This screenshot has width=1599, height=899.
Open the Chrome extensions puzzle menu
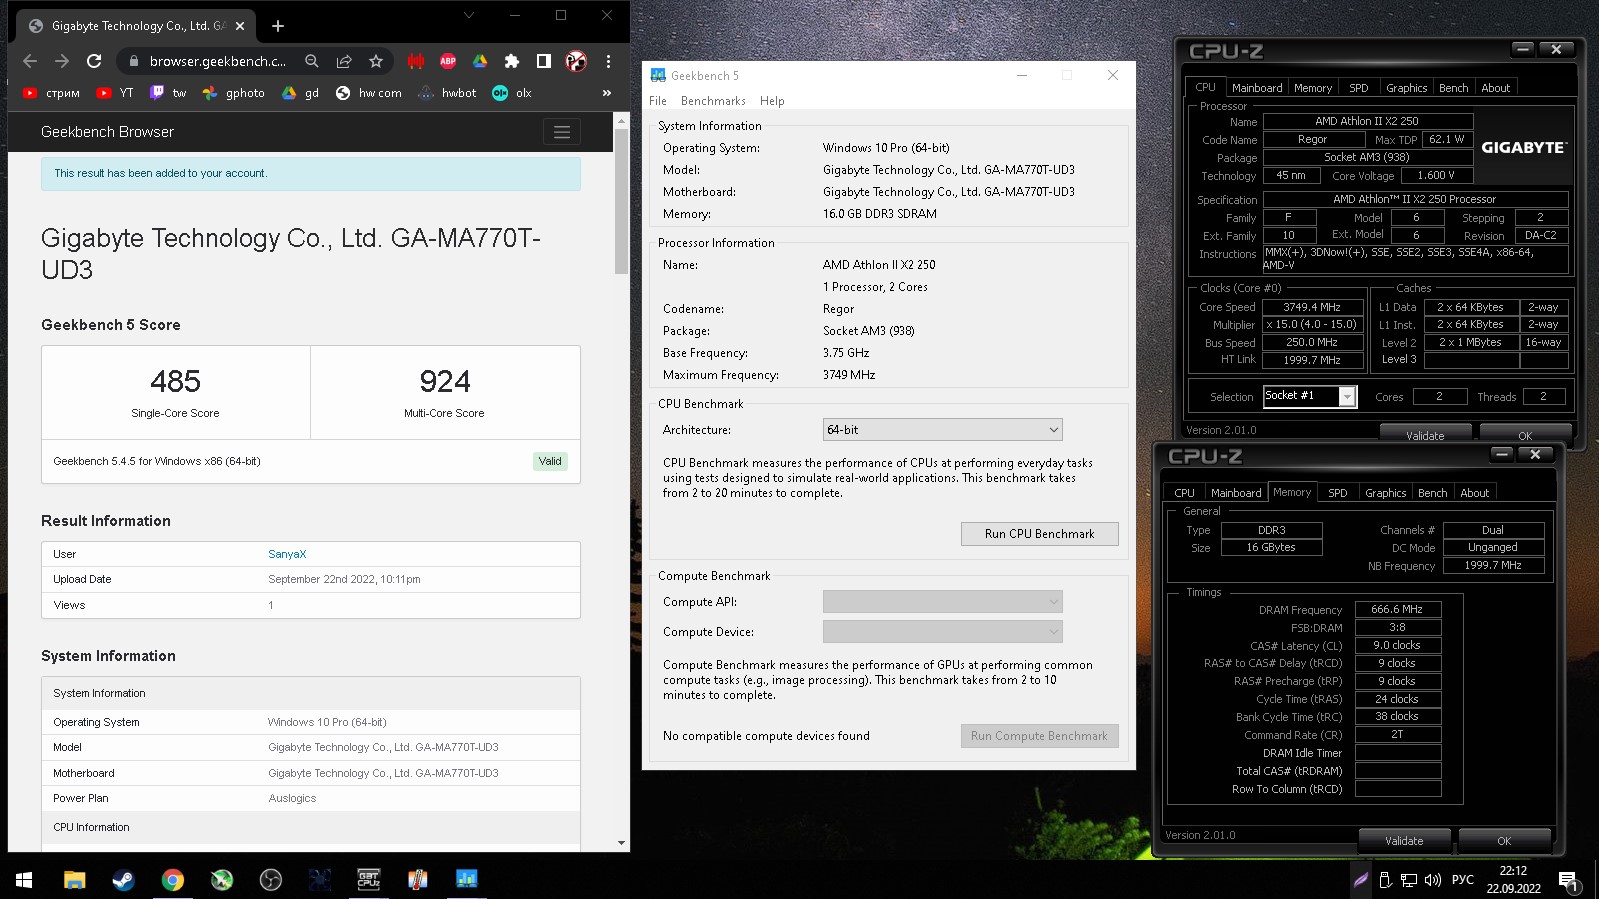pos(512,61)
